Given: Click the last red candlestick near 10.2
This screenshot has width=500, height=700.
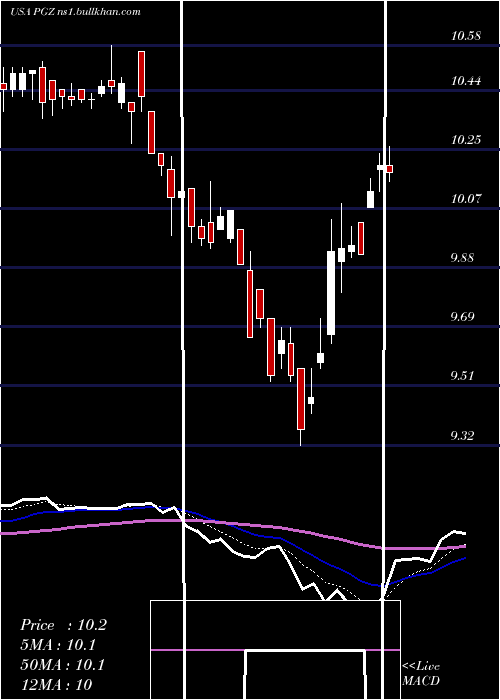Looking at the screenshot, I should tap(389, 169).
